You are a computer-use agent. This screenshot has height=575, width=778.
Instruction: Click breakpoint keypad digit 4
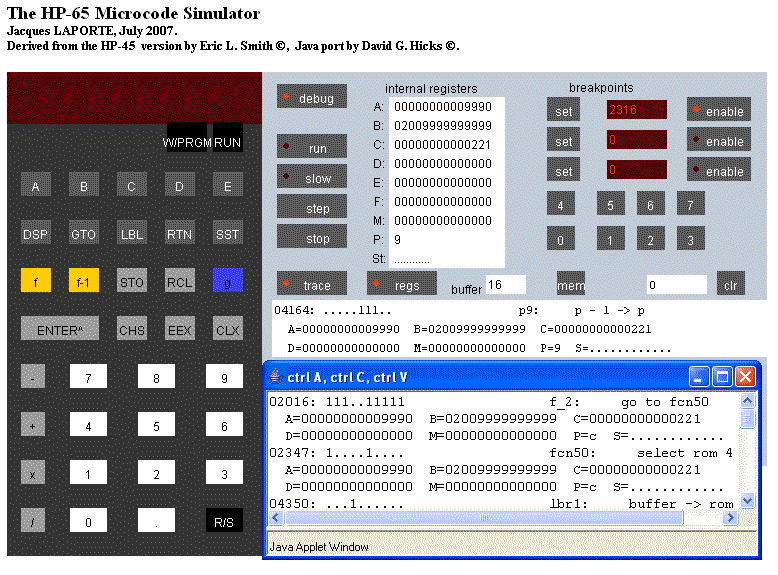[x=561, y=204]
